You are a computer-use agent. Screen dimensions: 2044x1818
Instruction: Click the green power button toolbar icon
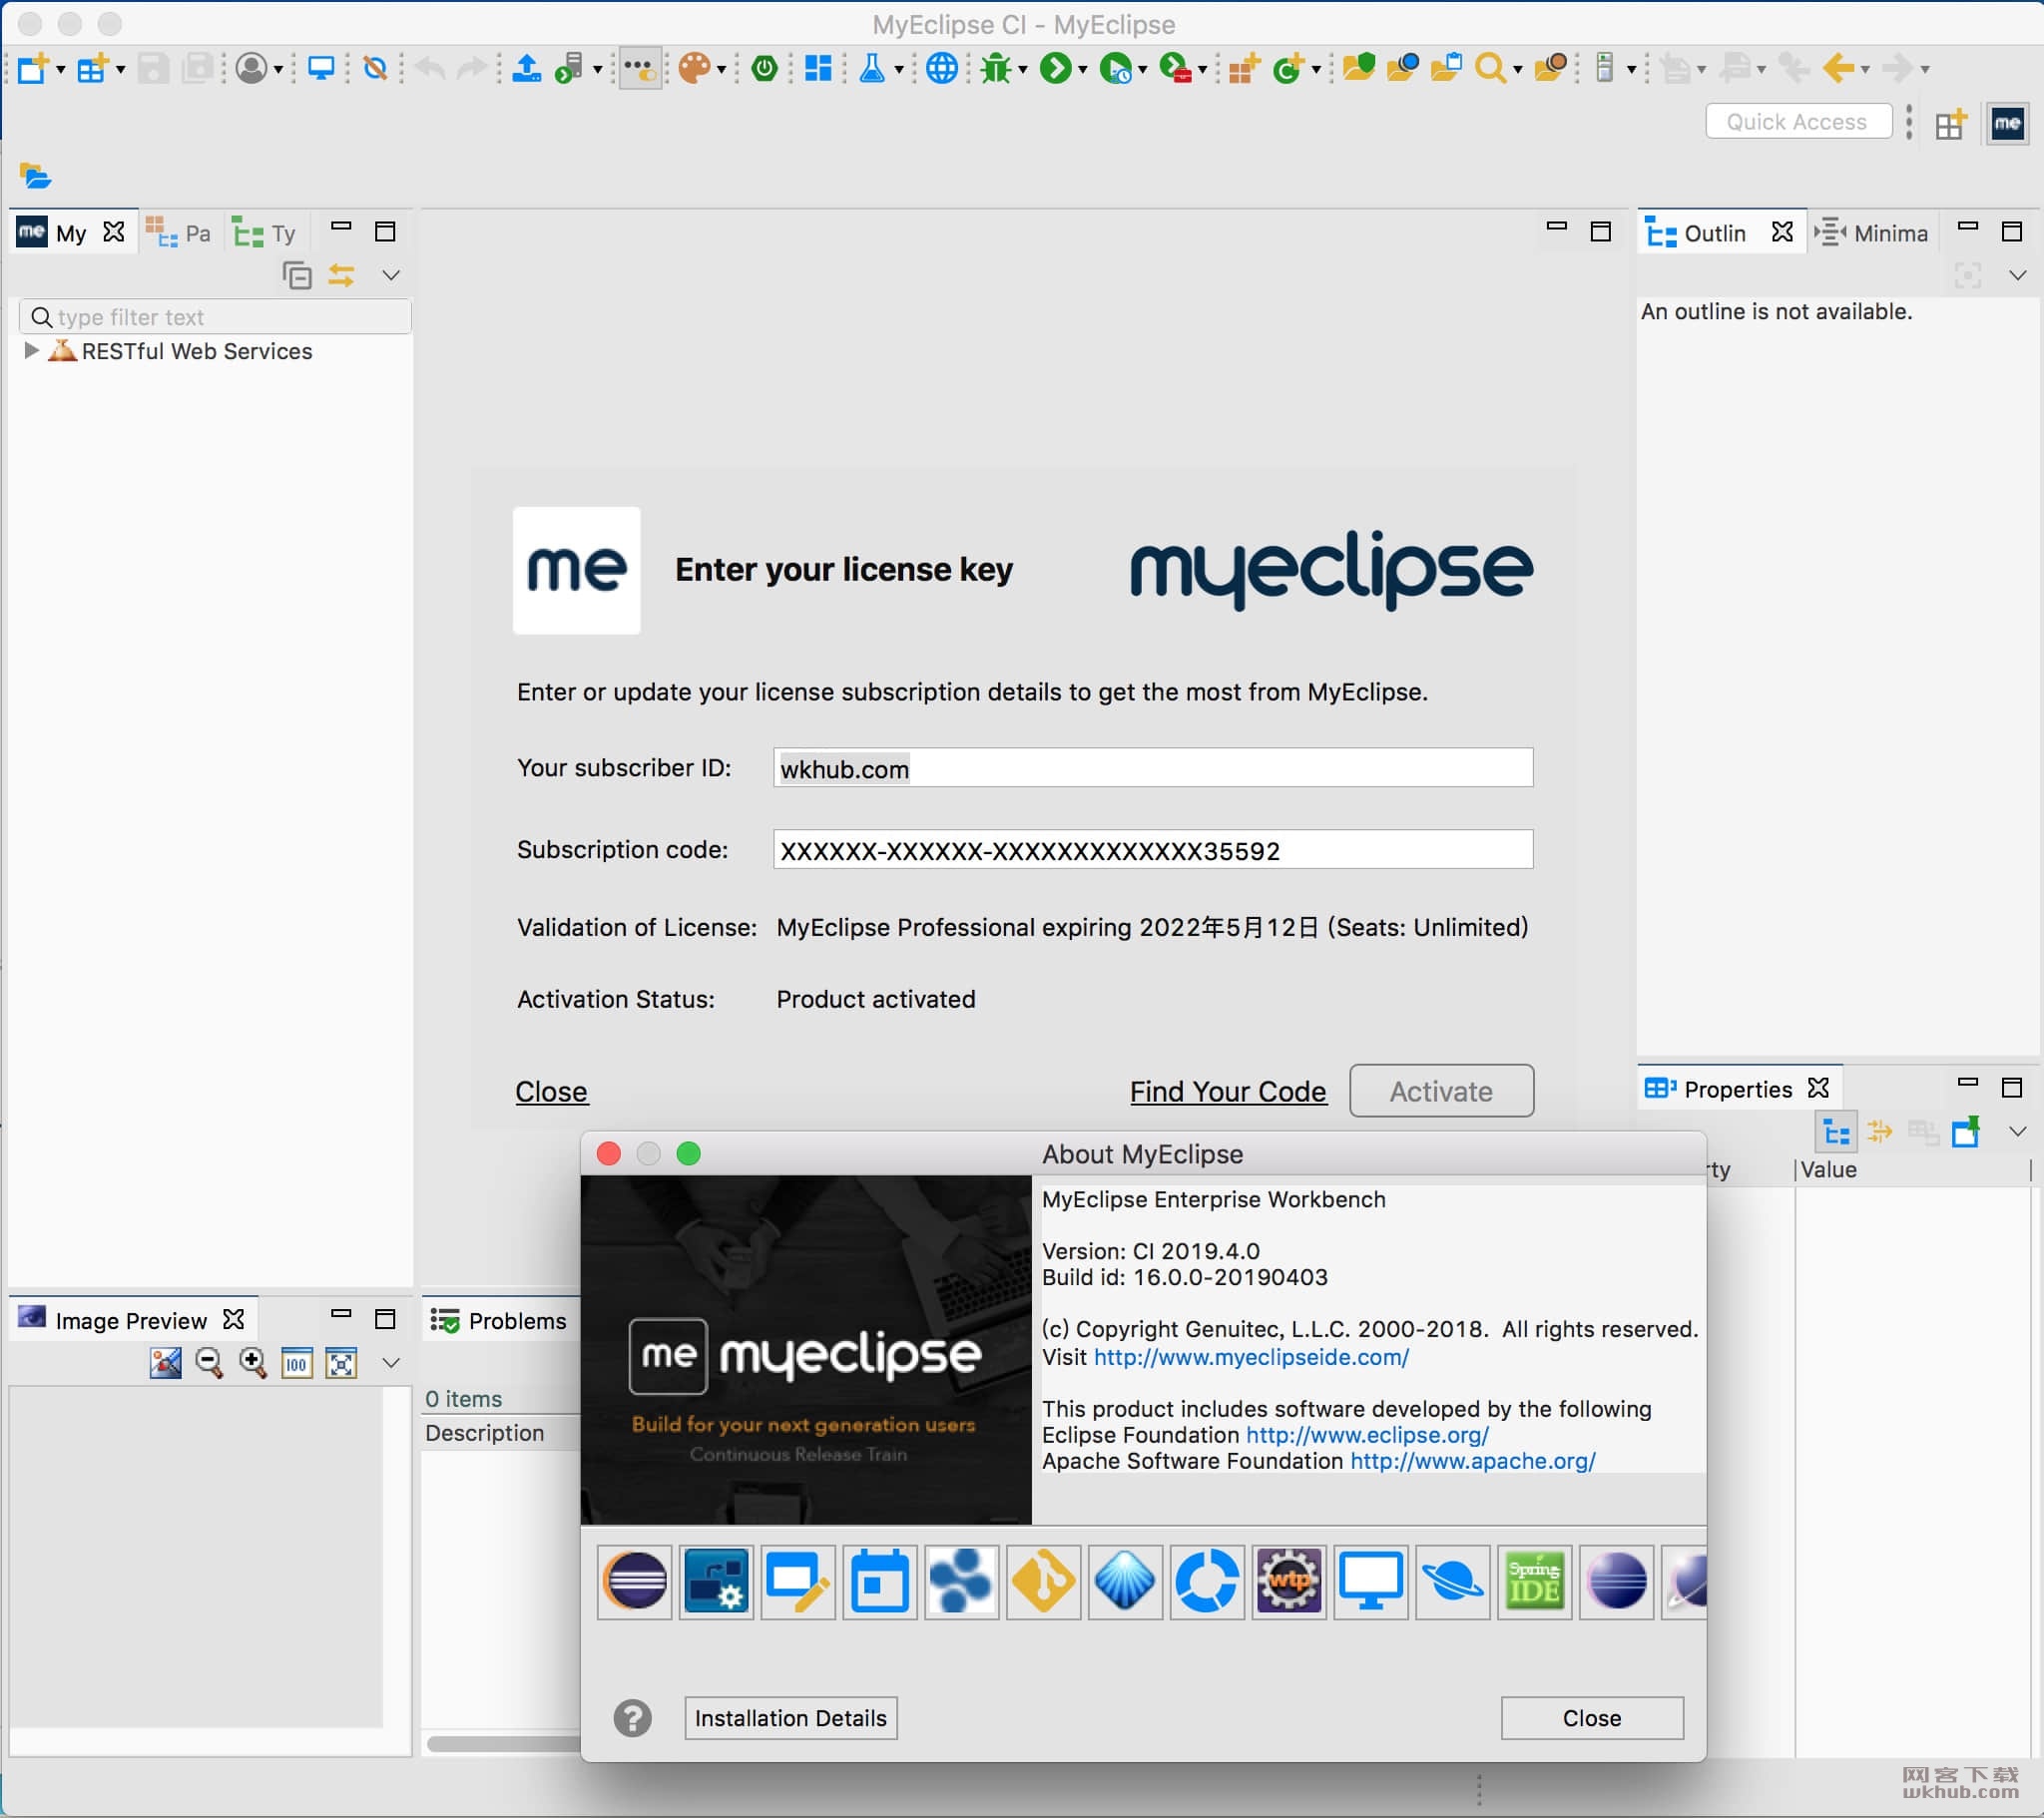click(x=765, y=68)
